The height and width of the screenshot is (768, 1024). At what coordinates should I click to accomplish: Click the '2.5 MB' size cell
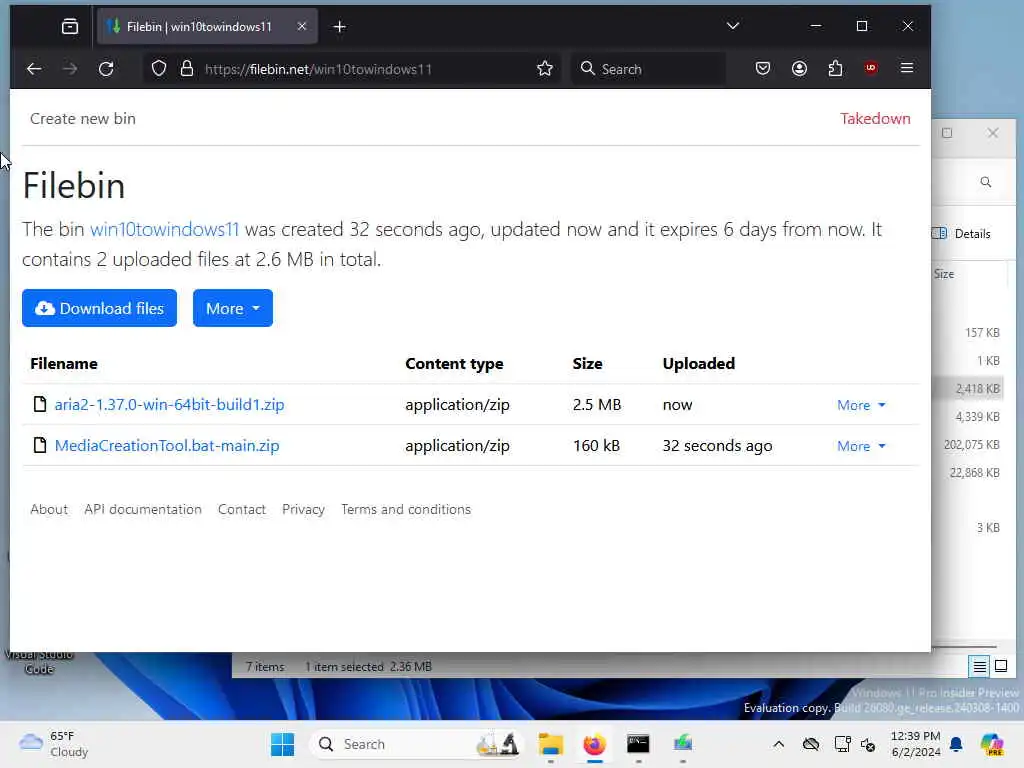tap(597, 405)
